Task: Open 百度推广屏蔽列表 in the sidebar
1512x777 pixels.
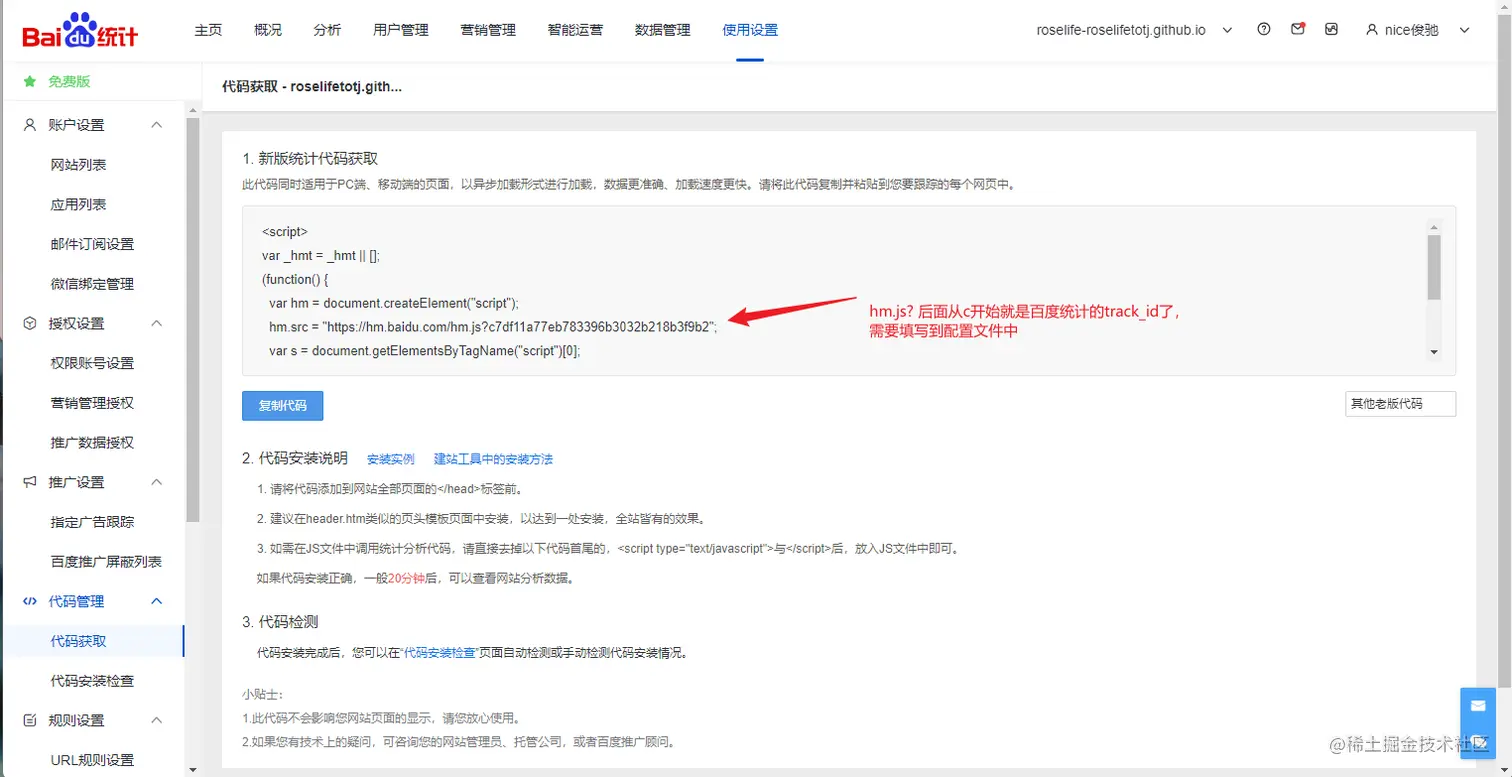Action: 106,562
